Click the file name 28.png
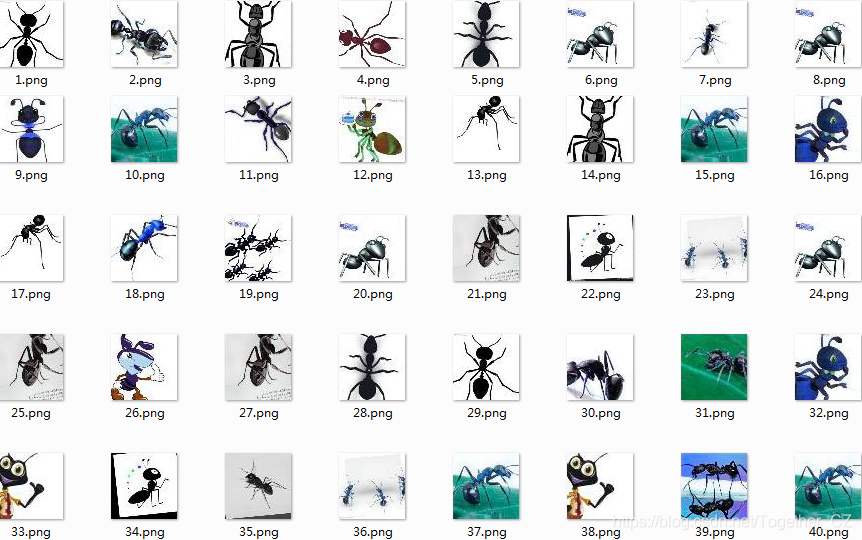862x540 pixels. (373, 413)
